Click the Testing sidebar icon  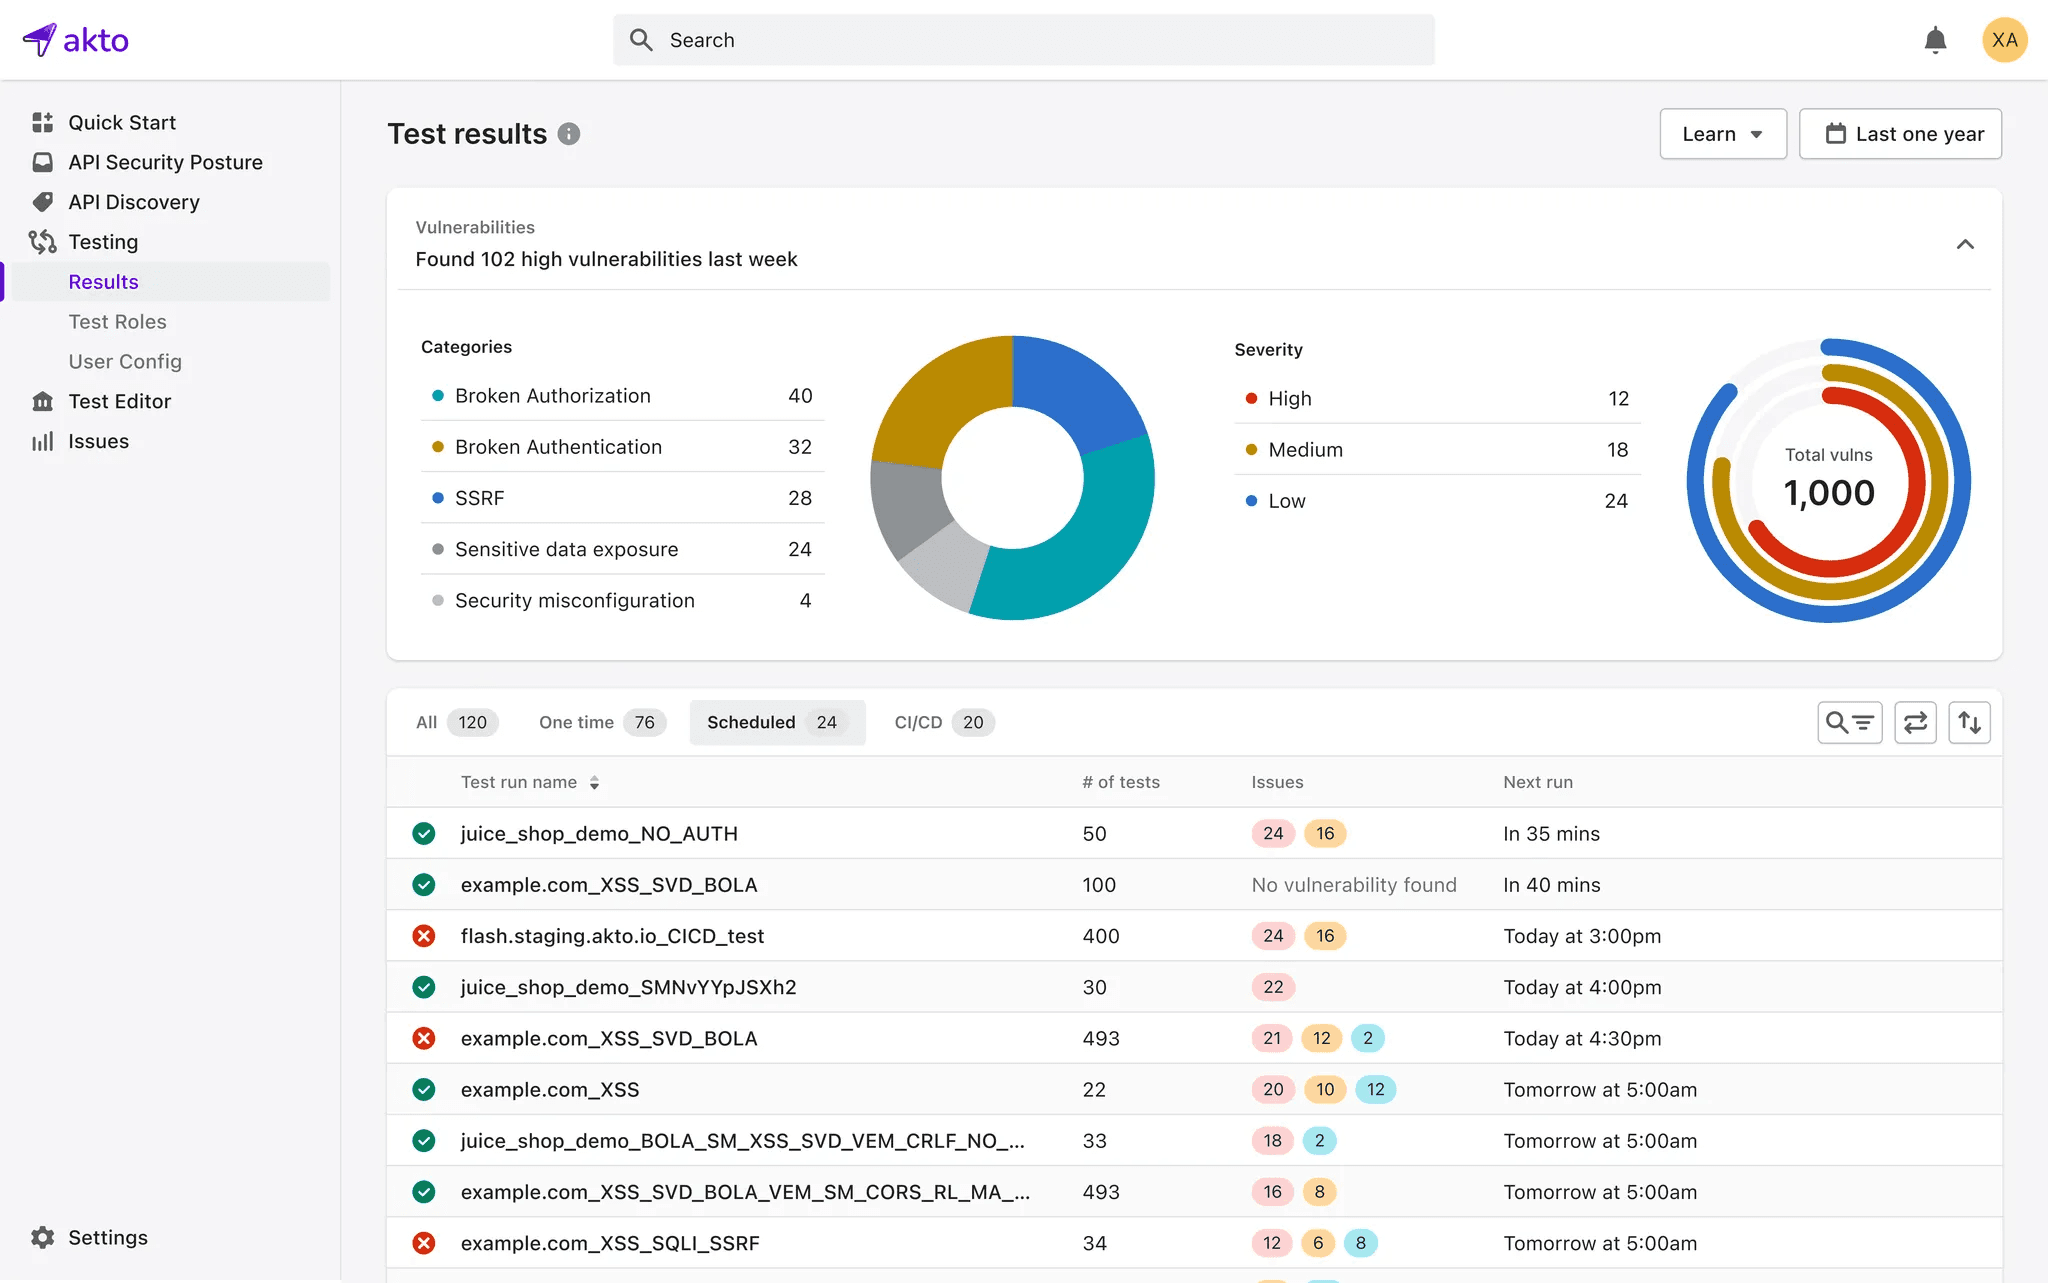(x=42, y=242)
